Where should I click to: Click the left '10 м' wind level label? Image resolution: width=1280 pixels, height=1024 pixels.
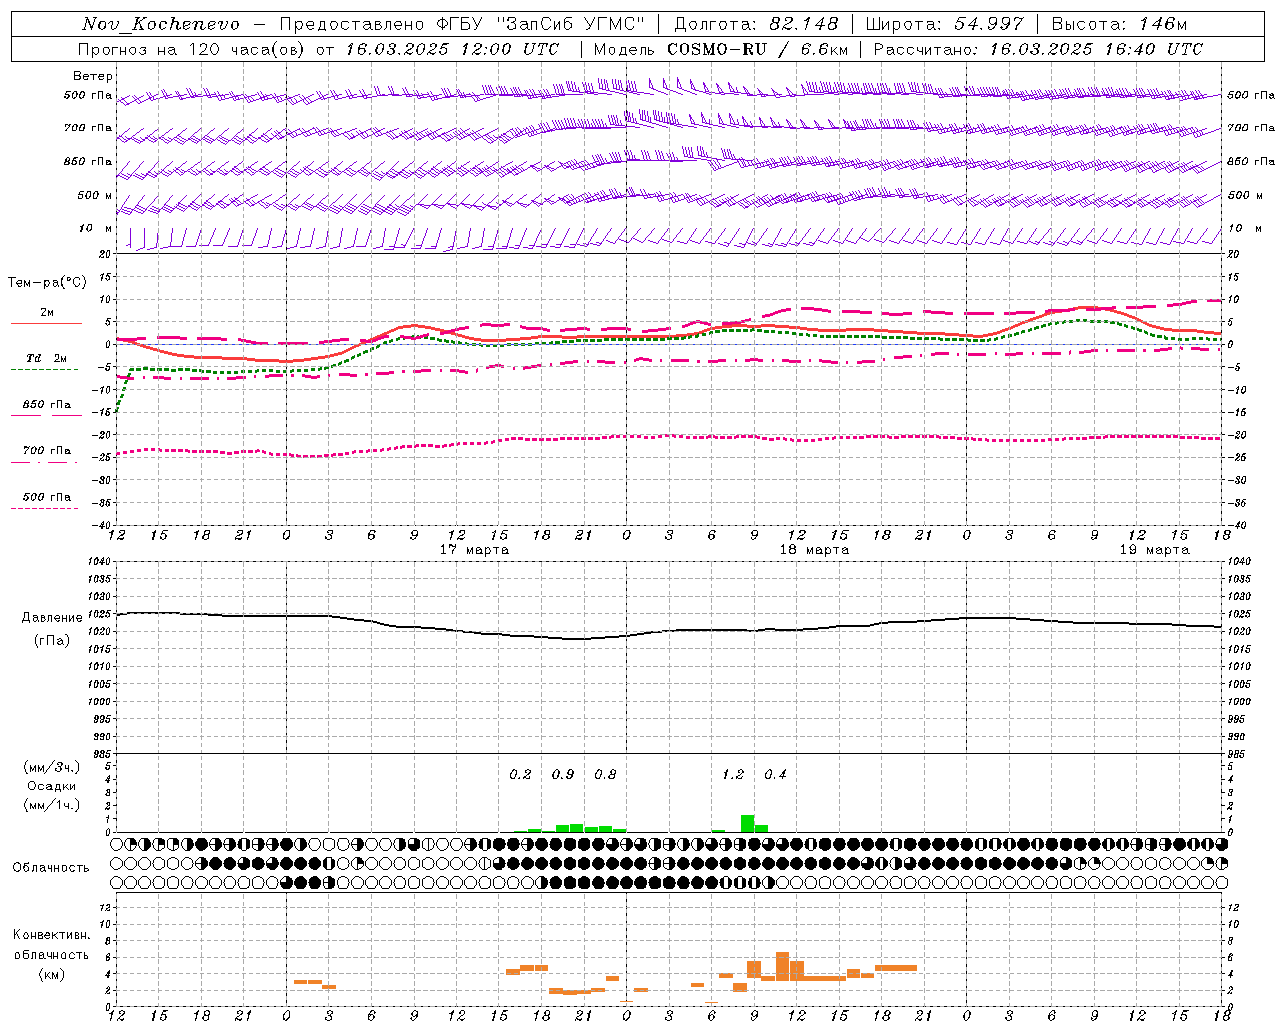tap(95, 229)
